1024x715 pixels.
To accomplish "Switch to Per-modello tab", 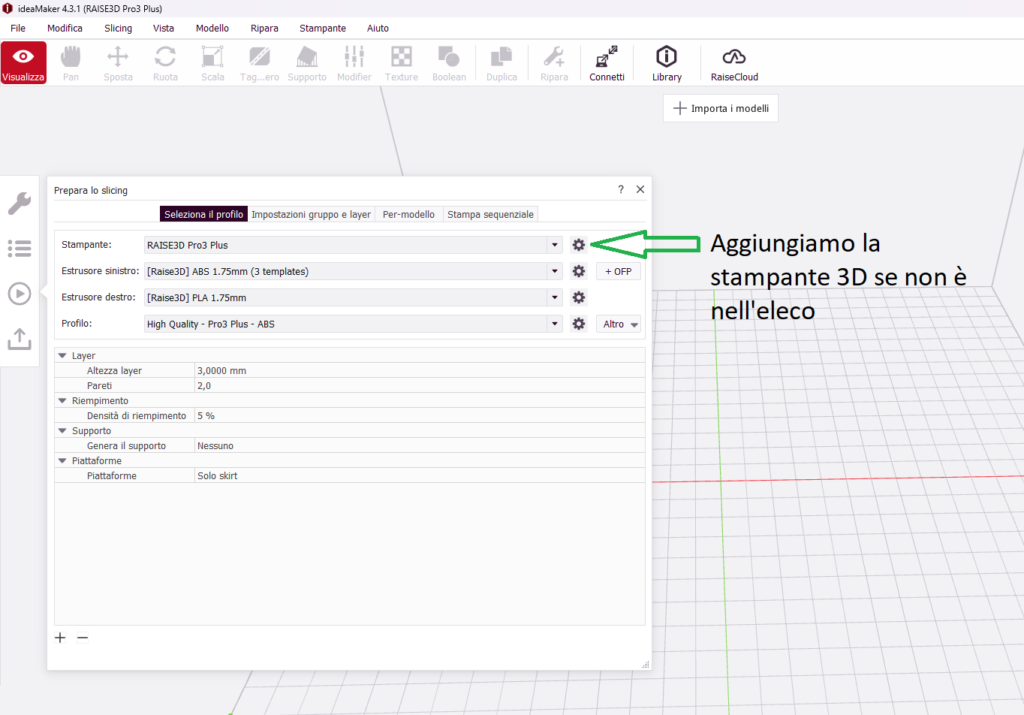I will 409,214.
